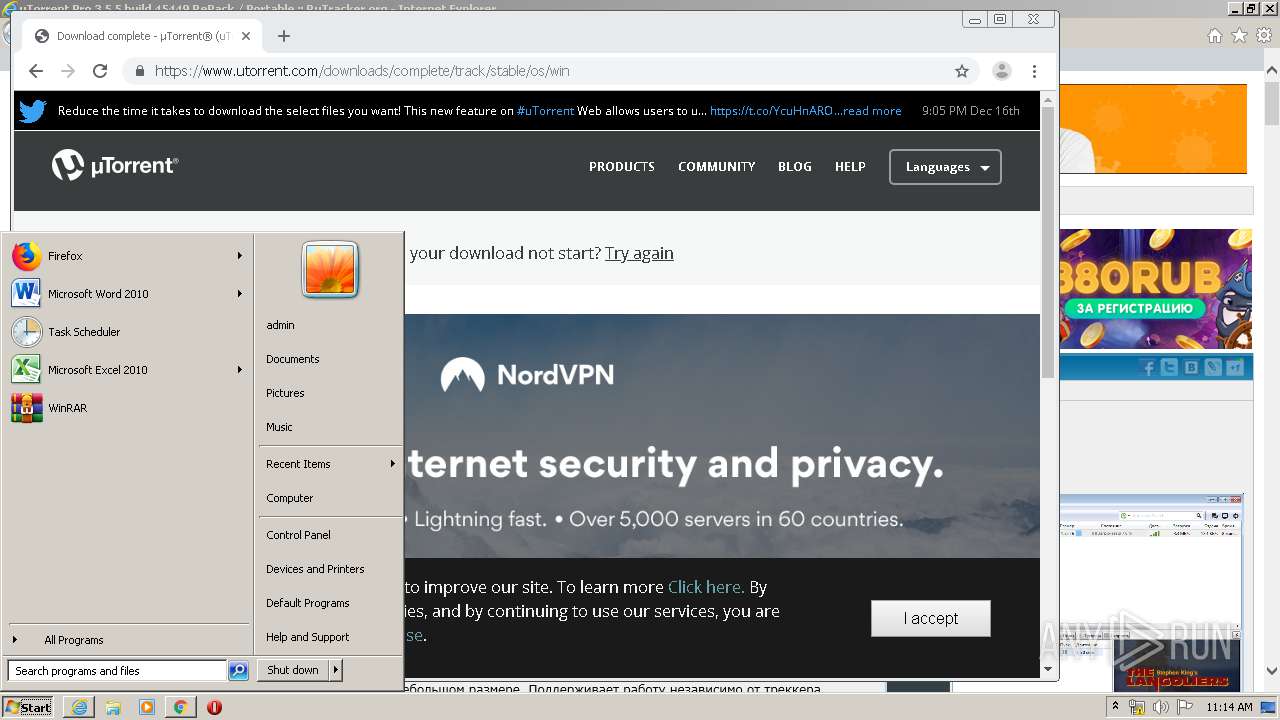Viewport: 1280px width, 720px height.
Task: Bookmark this page with the star icon
Action: coord(962,71)
